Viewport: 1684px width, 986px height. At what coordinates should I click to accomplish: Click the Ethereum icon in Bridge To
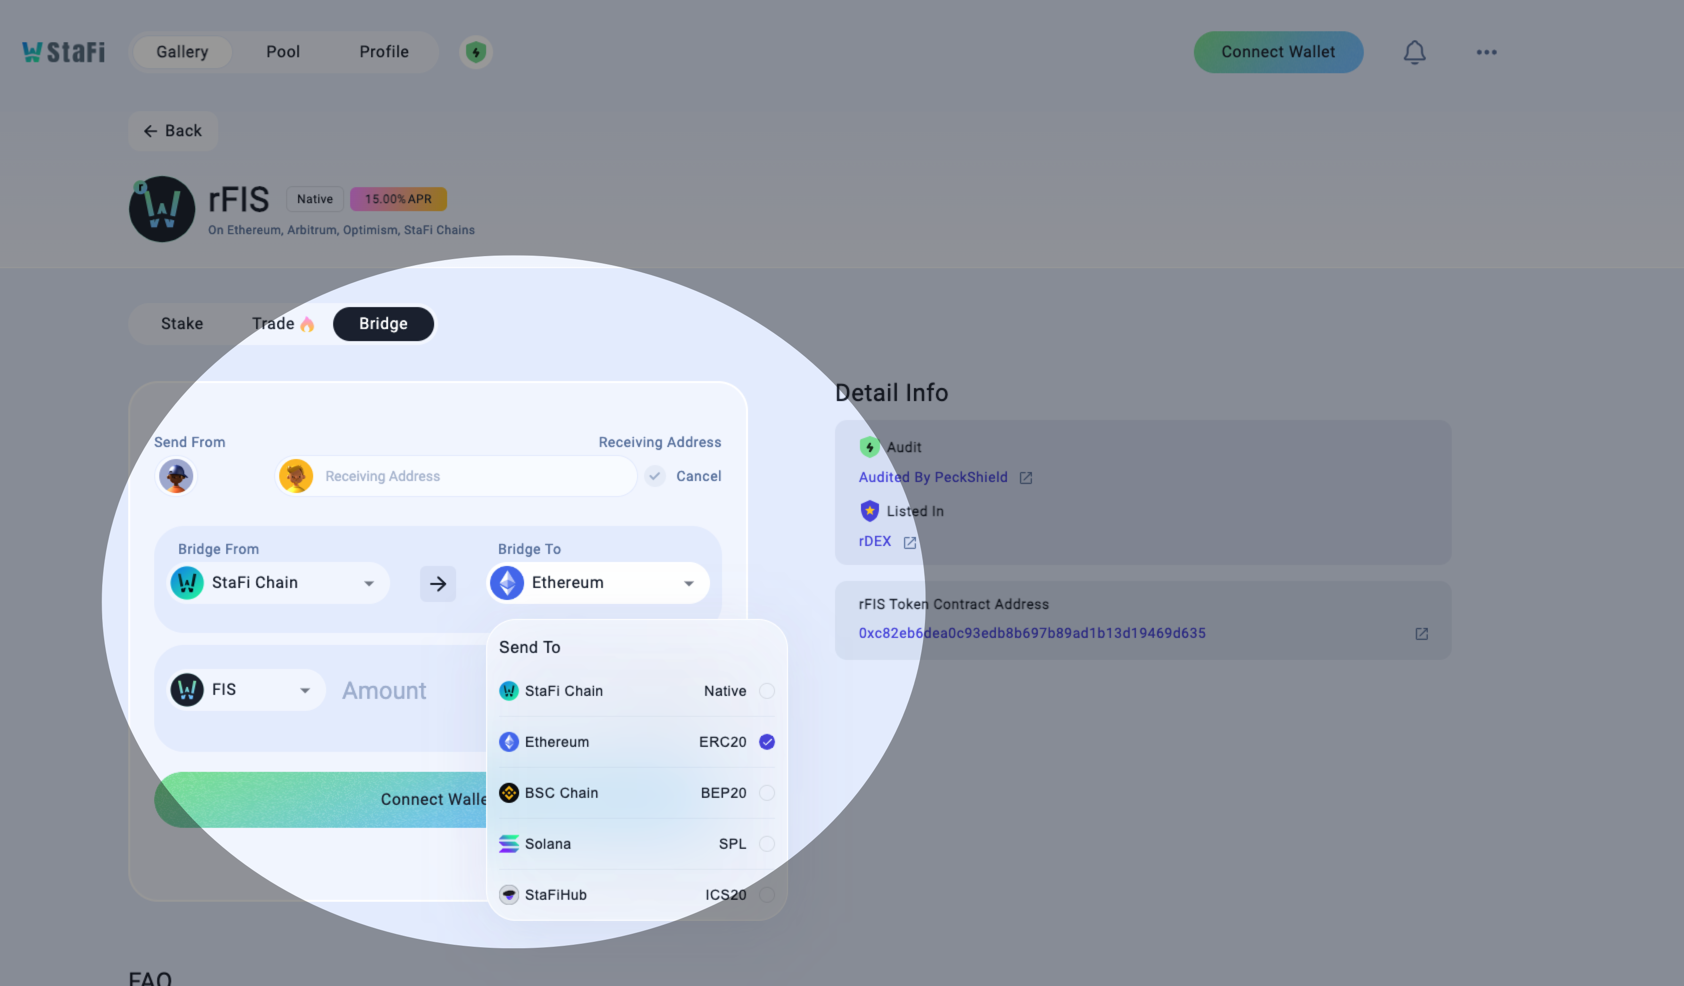click(x=507, y=583)
